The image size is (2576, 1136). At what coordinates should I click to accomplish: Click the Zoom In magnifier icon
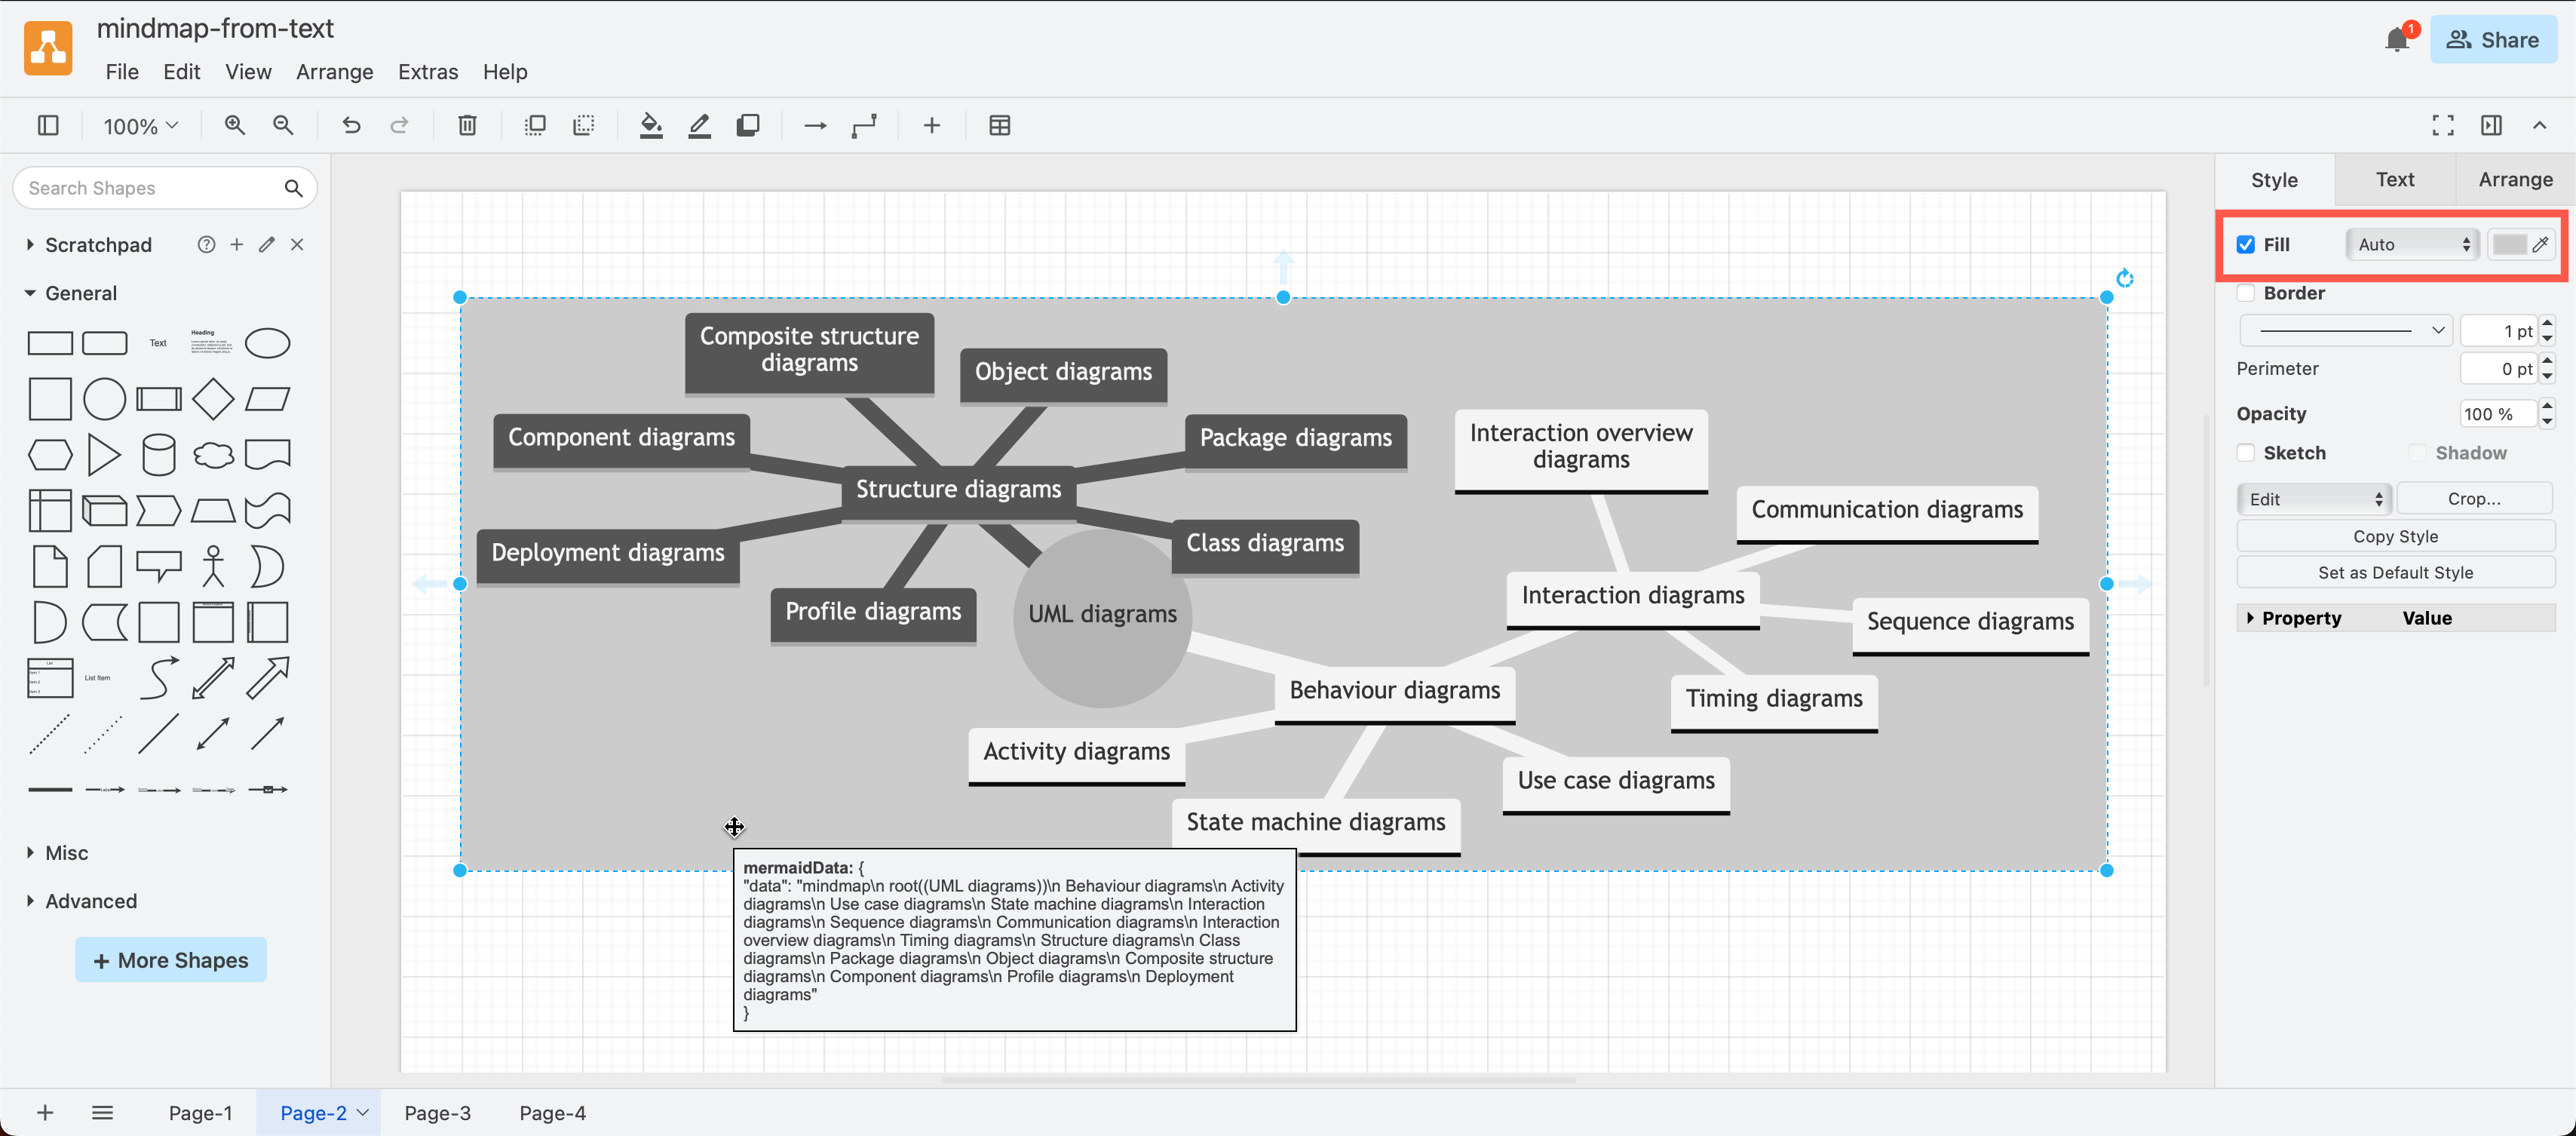click(234, 125)
